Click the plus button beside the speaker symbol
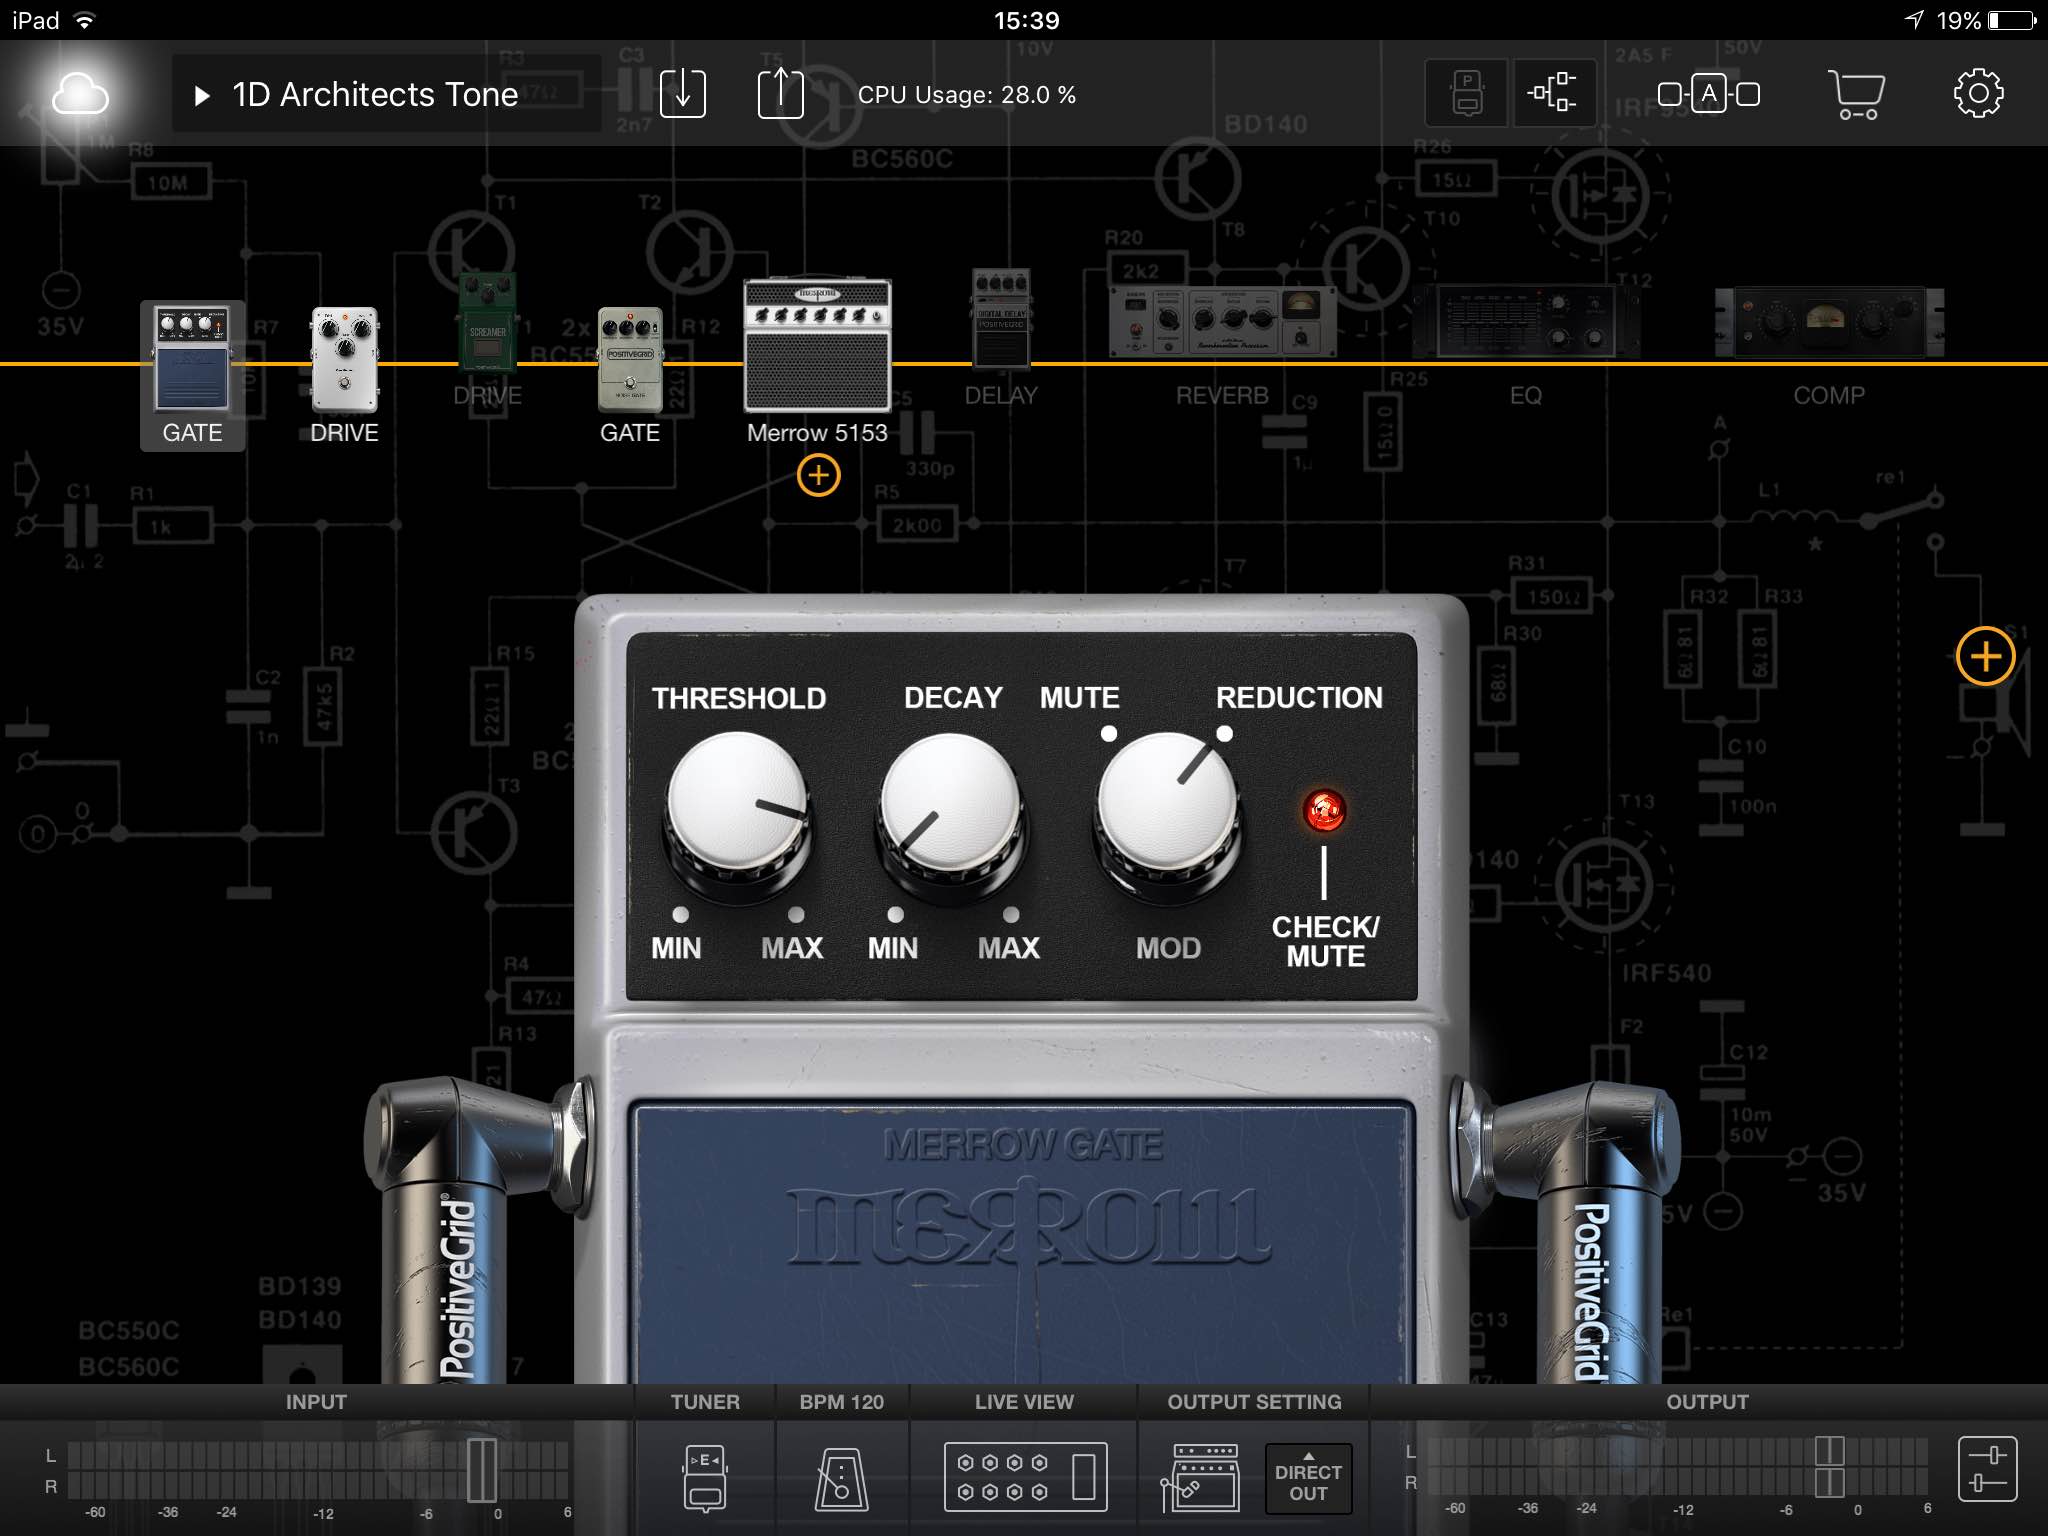The width and height of the screenshot is (2048, 1536). click(1985, 656)
